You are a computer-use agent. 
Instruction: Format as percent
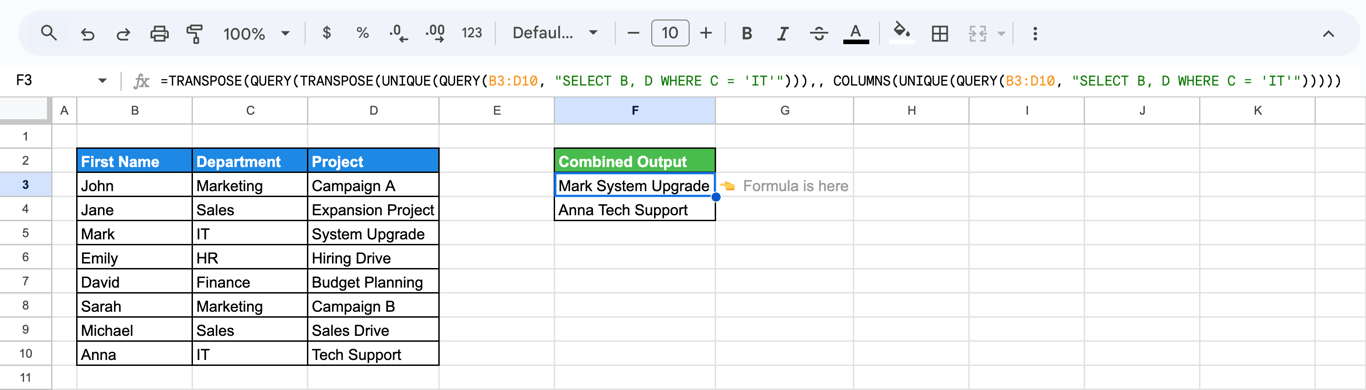pyautogui.click(x=362, y=33)
